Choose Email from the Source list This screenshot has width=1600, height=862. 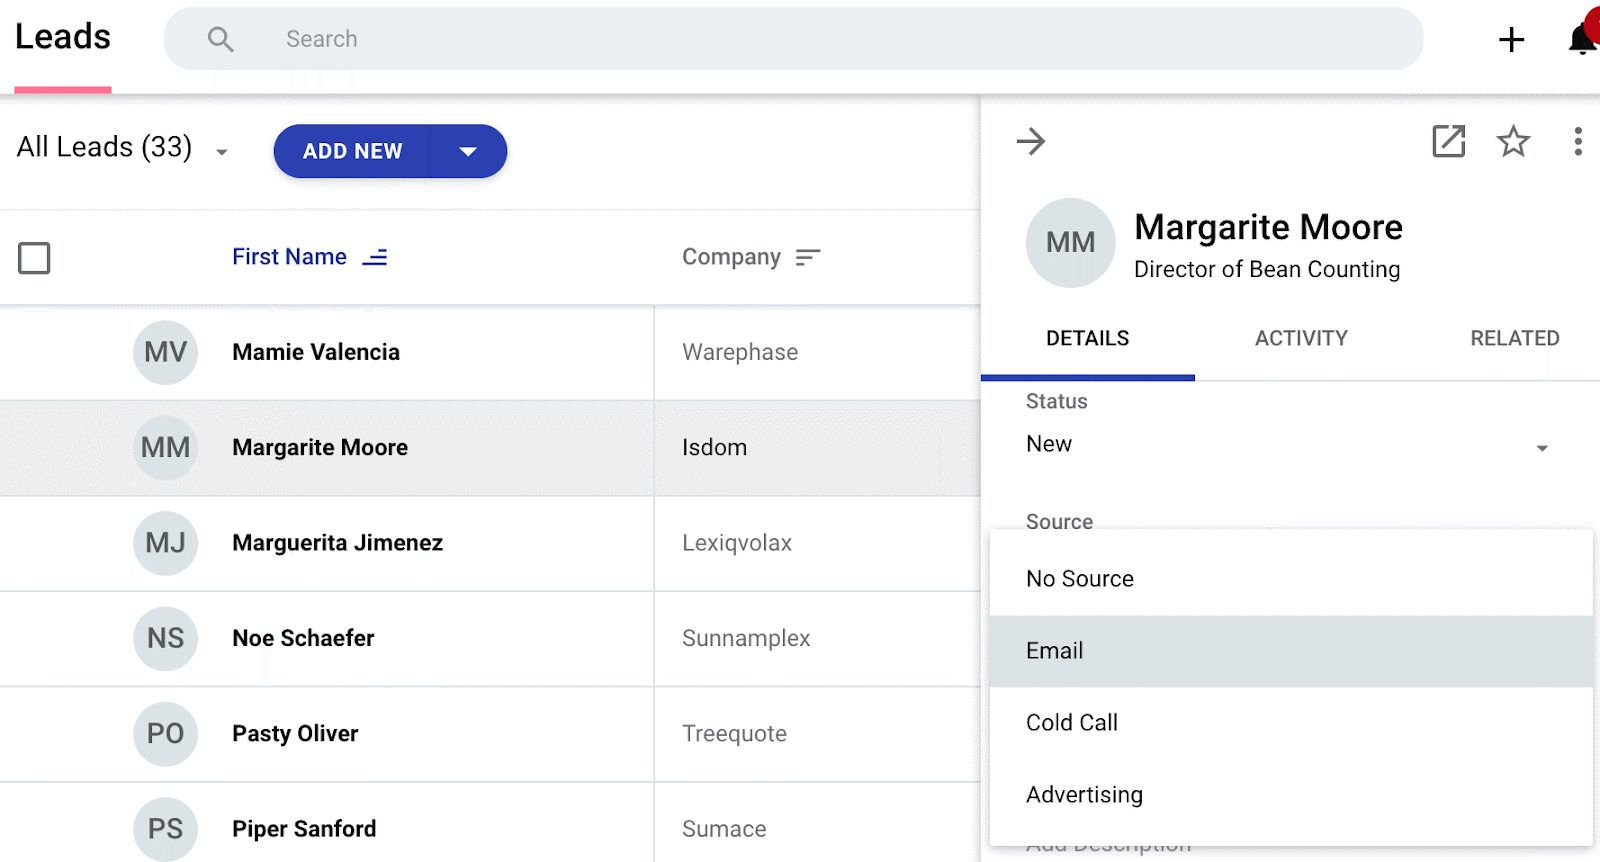[x=1291, y=651]
